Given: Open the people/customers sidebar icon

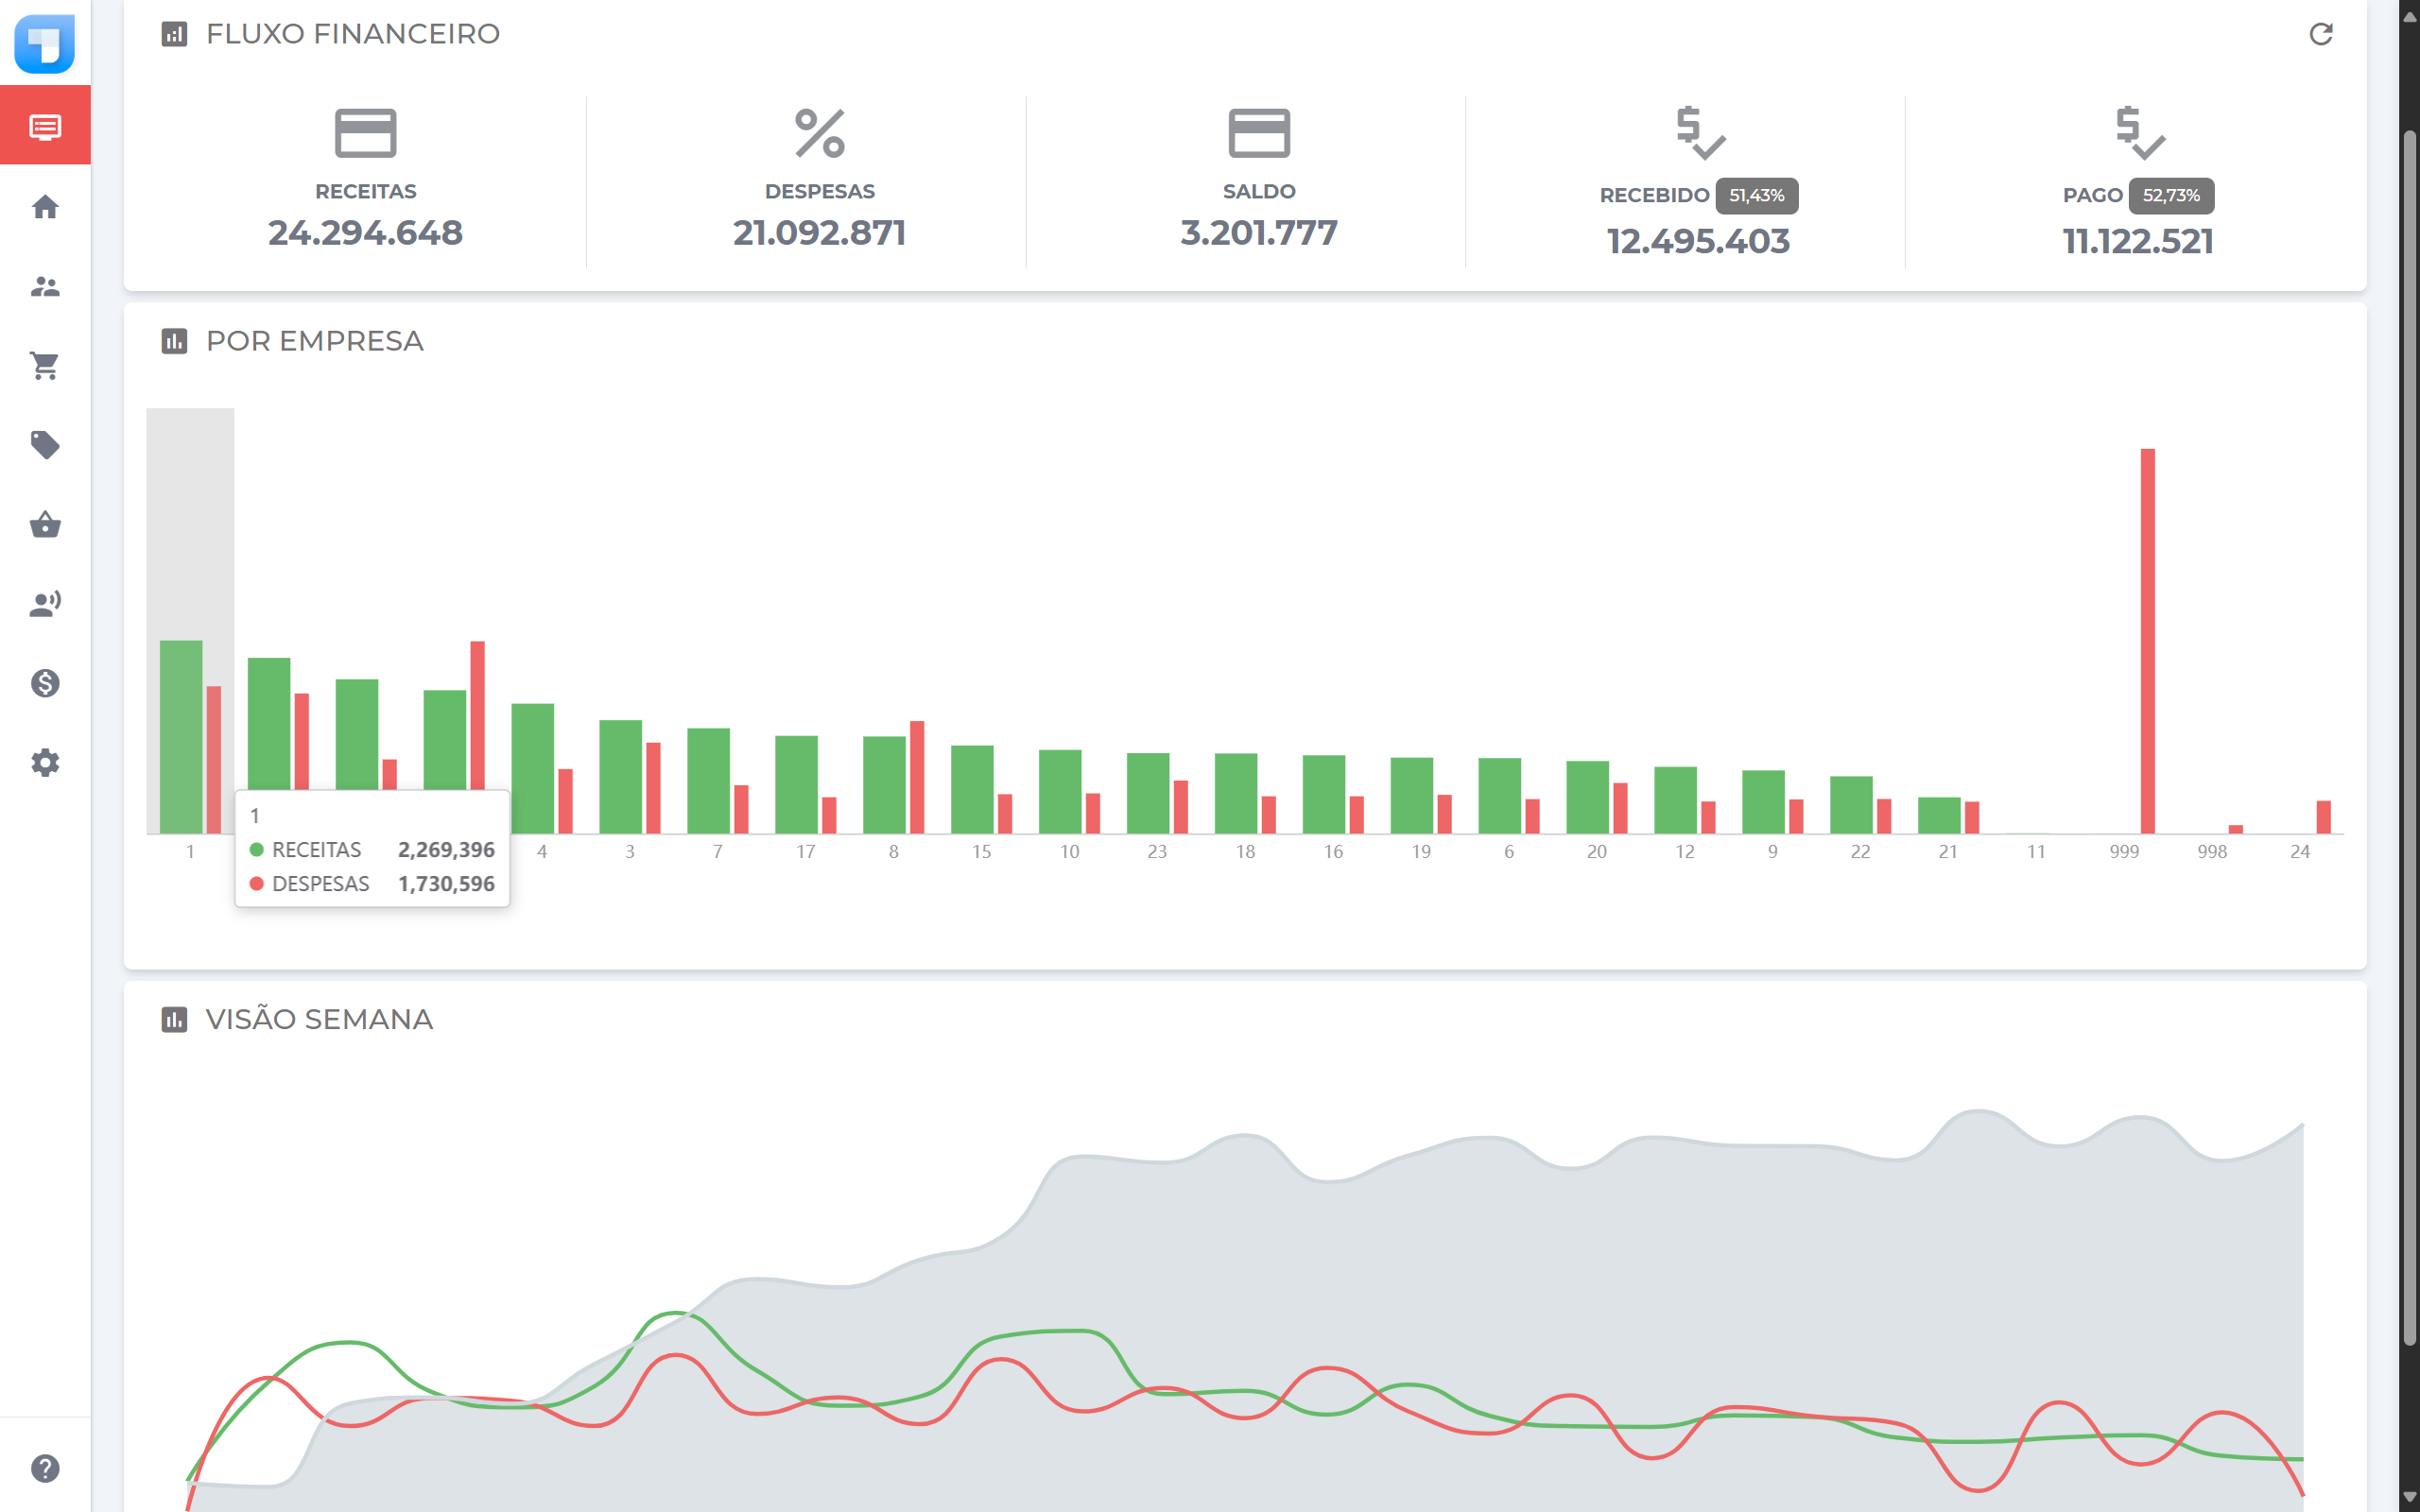Looking at the screenshot, I should click(45, 287).
